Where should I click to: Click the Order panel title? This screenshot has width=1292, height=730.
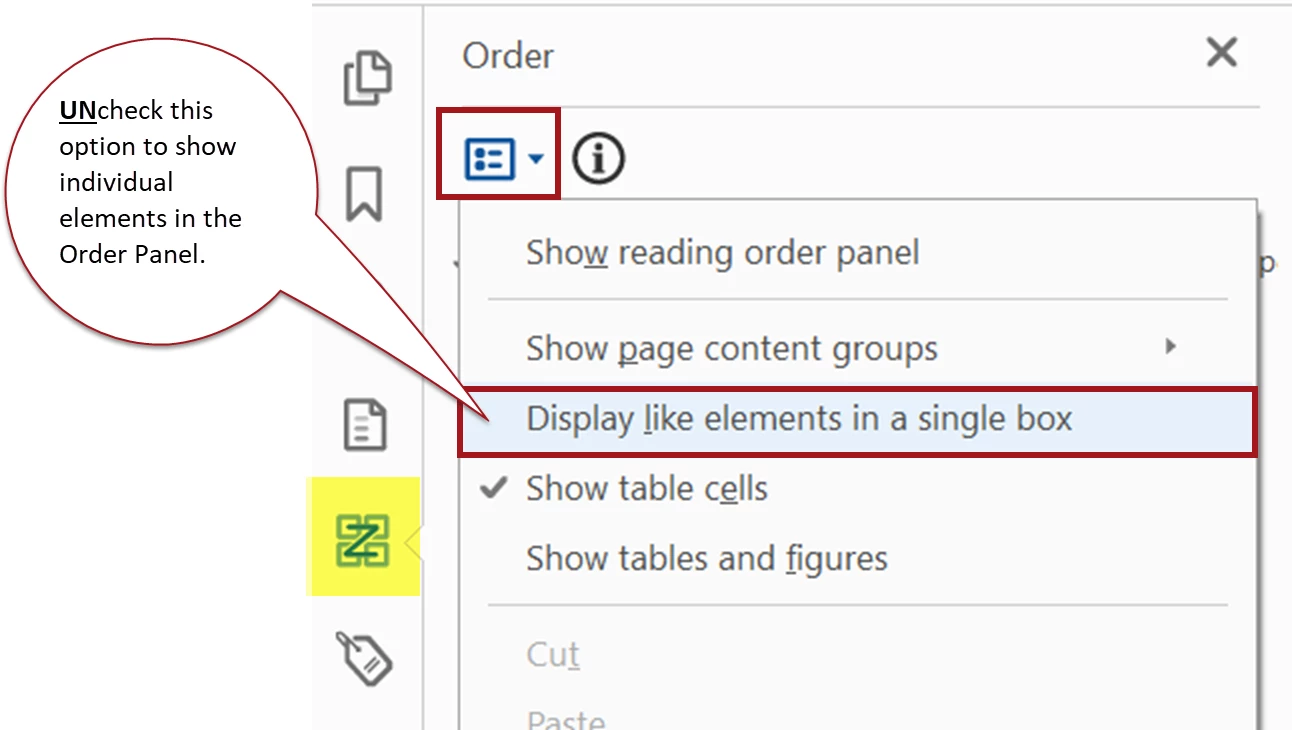click(x=508, y=56)
